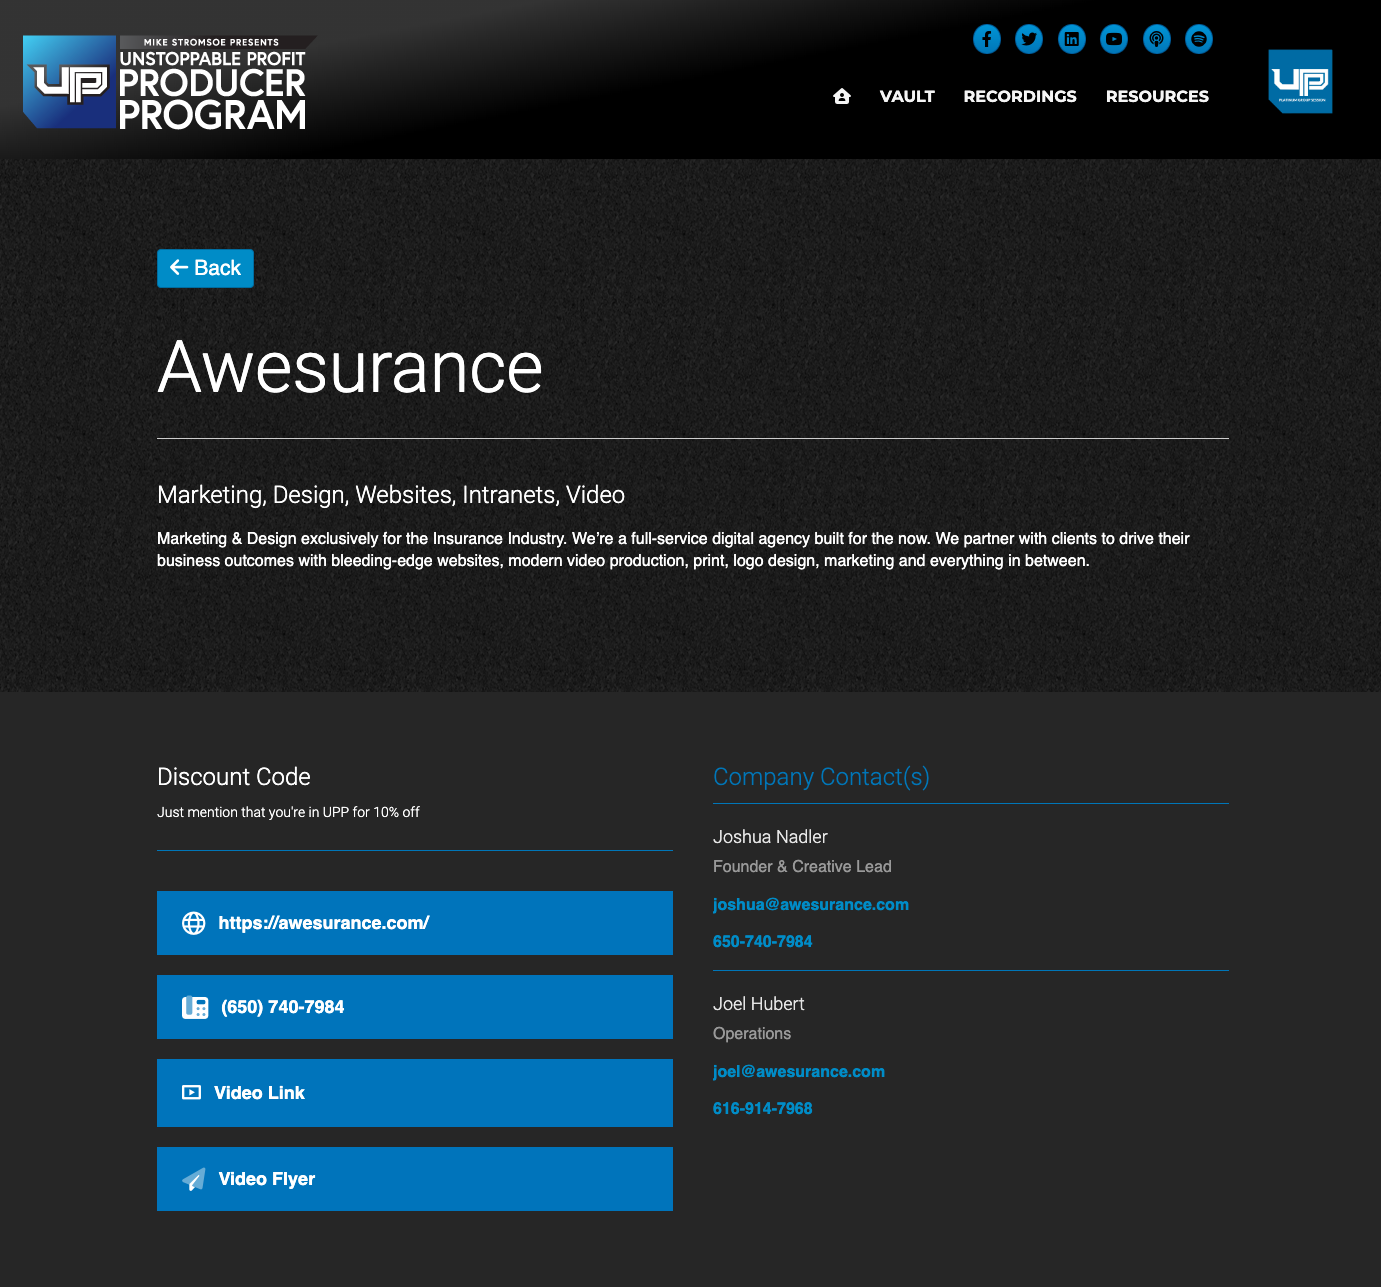This screenshot has width=1381, height=1287.
Task: Open the RESOURCES menu item
Action: tap(1157, 96)
